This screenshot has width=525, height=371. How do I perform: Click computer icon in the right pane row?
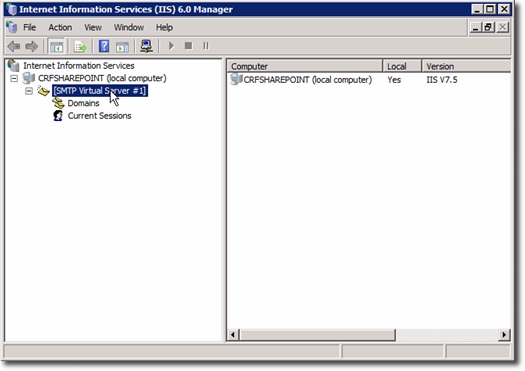236,79
